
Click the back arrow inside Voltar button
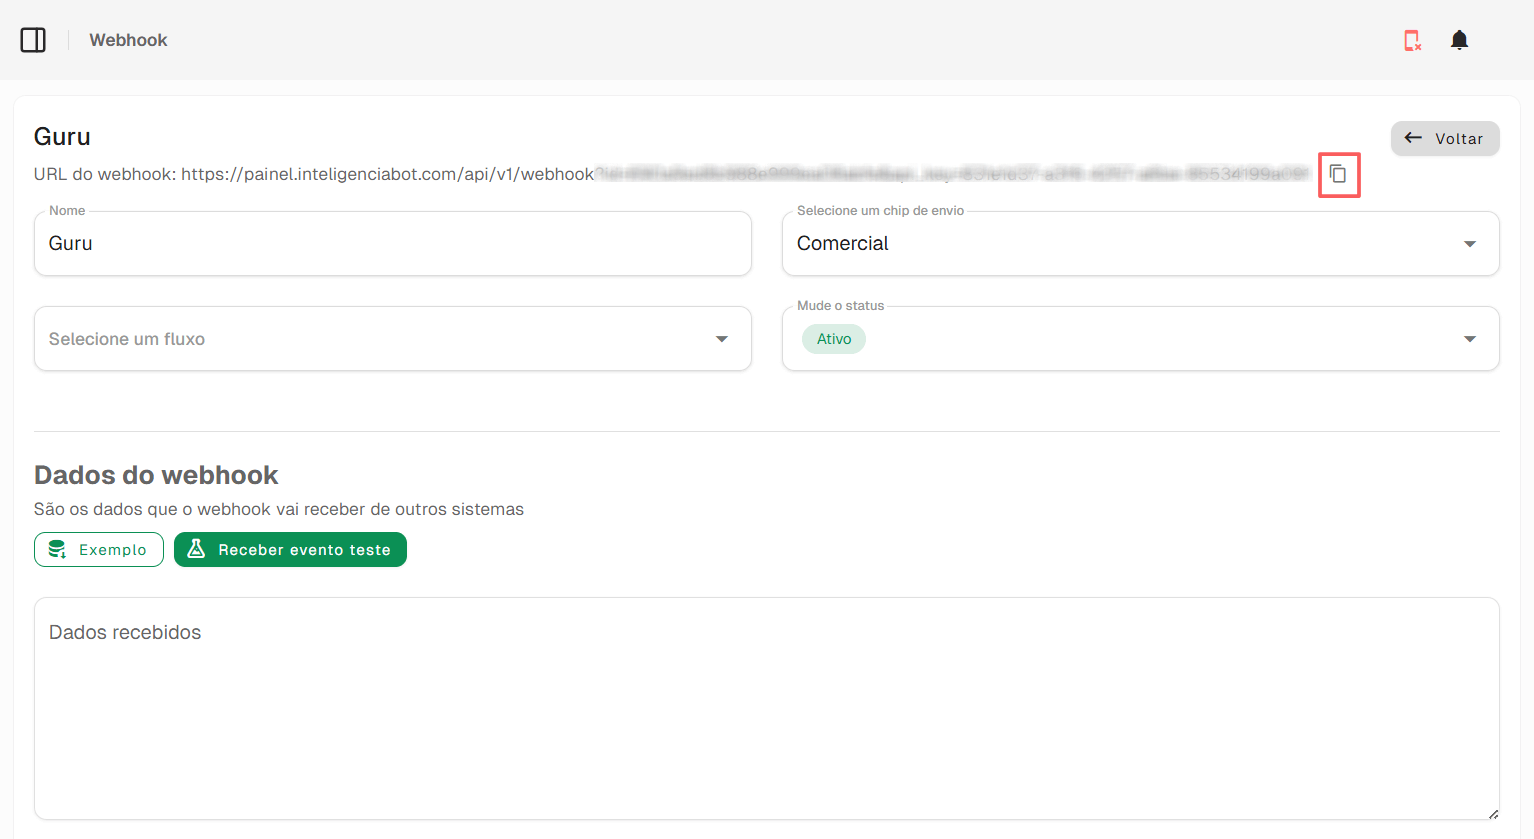tap(1415, 138)
